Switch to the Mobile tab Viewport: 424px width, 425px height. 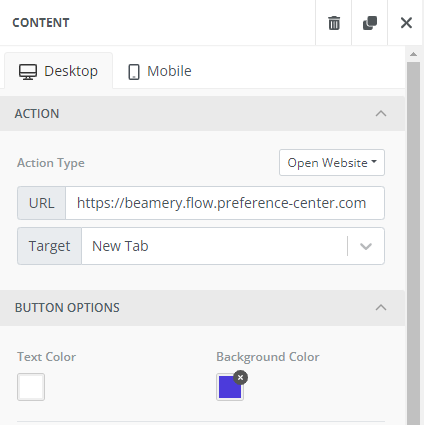coord(160,71)
